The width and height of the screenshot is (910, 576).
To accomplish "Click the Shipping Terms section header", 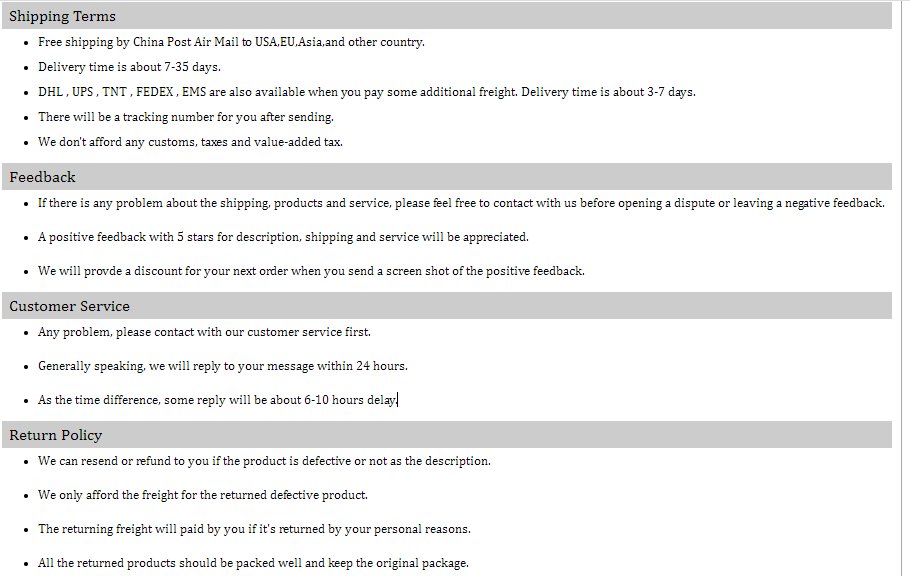I will click(447, 16).
